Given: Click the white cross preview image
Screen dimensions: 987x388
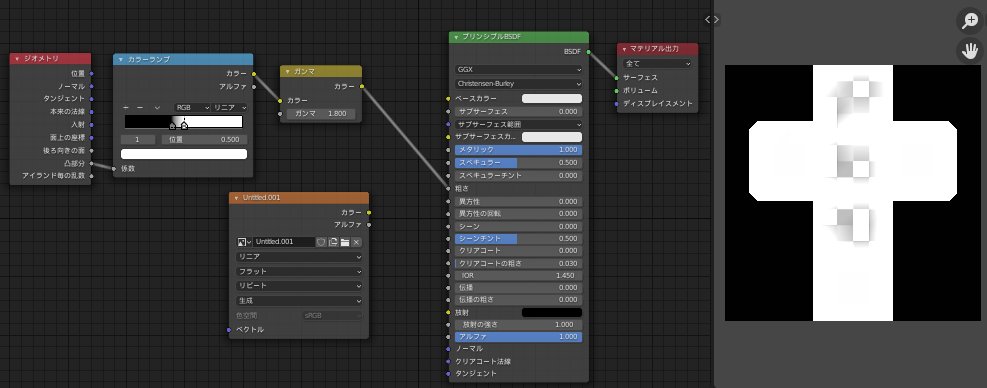Looking at the screenshot, I should tap(853, 193).
